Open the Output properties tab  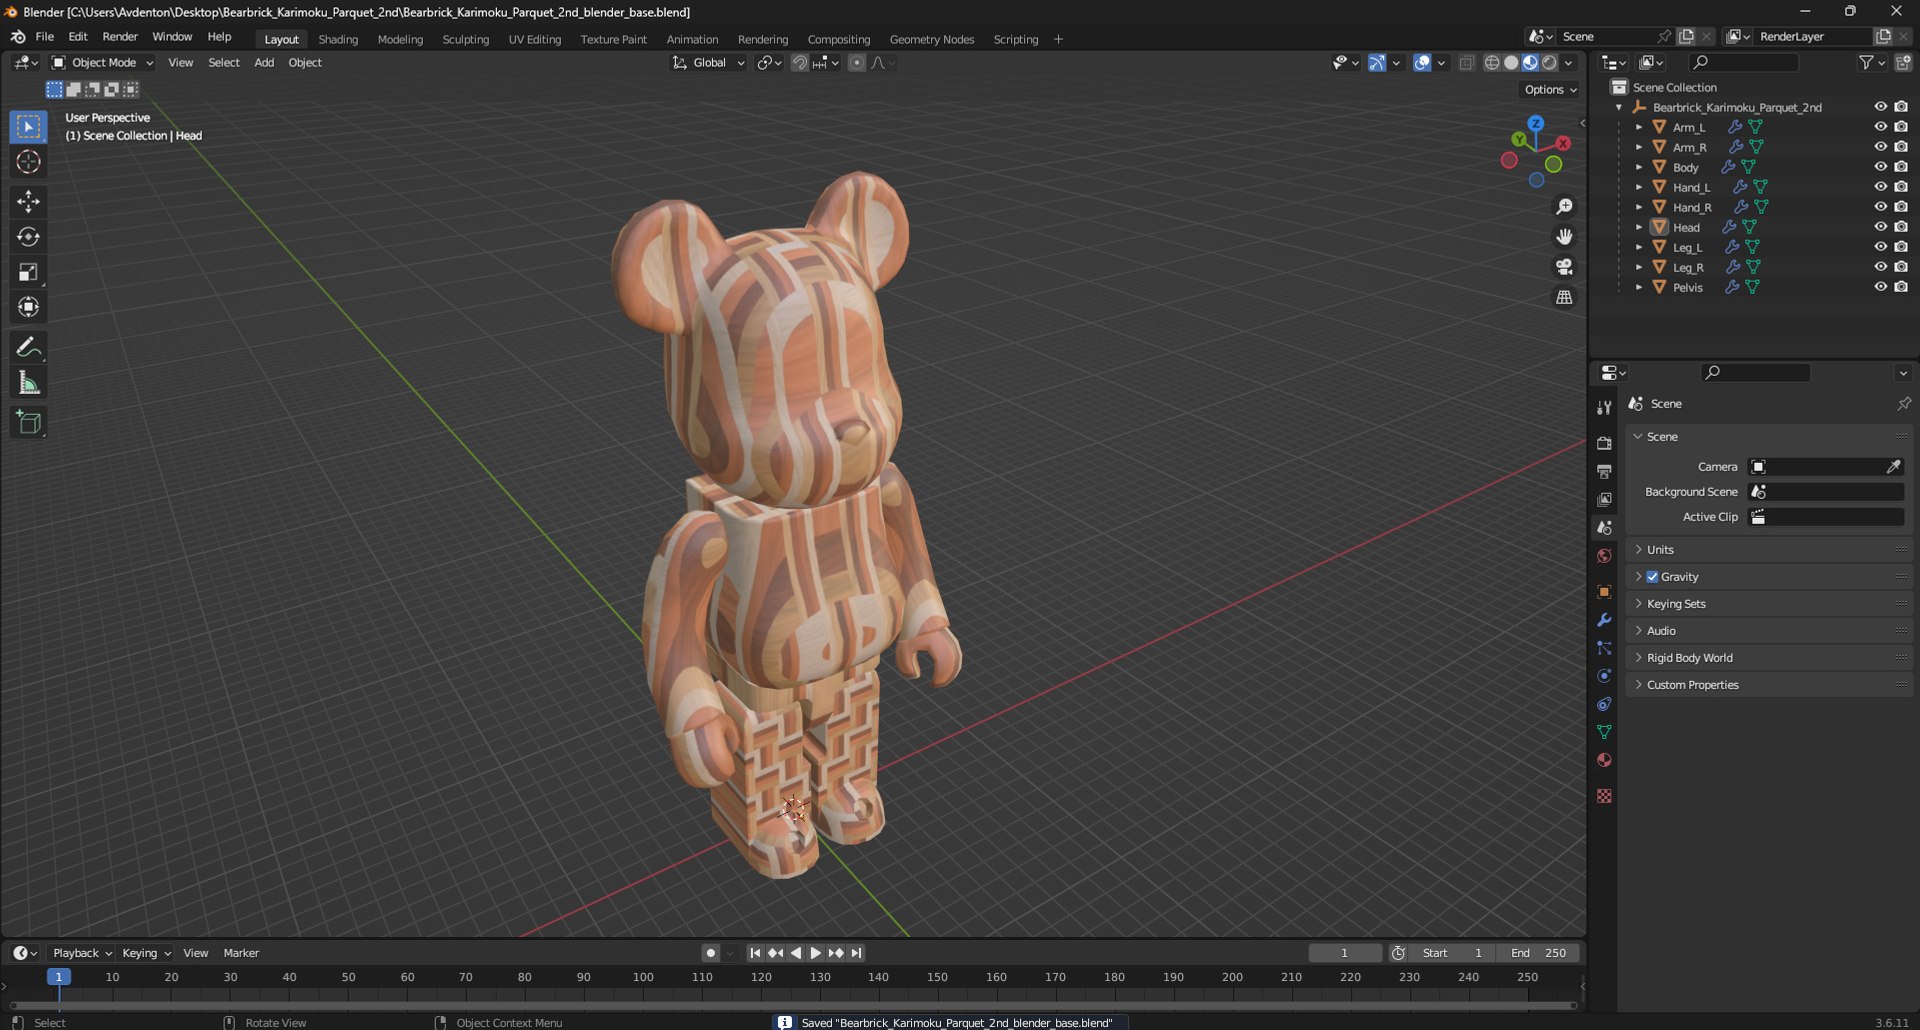tap(1604, 471)
